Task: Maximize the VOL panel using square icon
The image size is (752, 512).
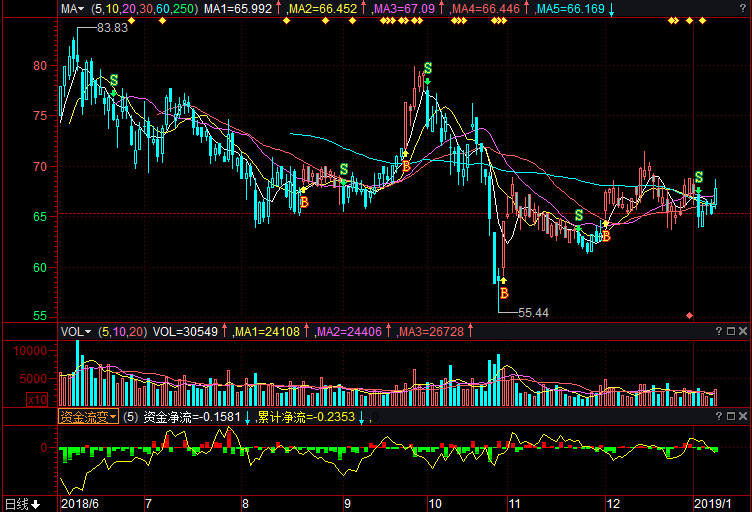Action: pyautogui.click(x=731, y=331)
